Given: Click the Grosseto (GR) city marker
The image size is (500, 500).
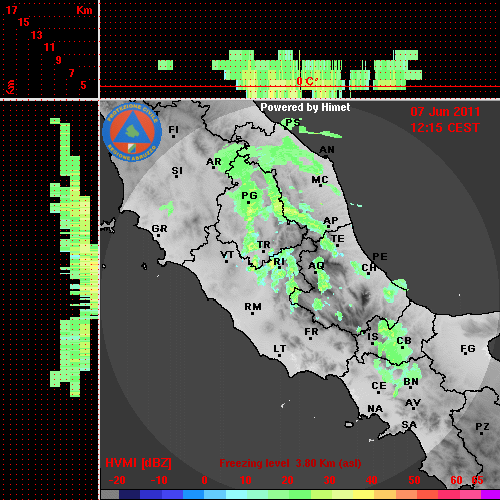Looking at the screenshot, I should coord(159,235).
